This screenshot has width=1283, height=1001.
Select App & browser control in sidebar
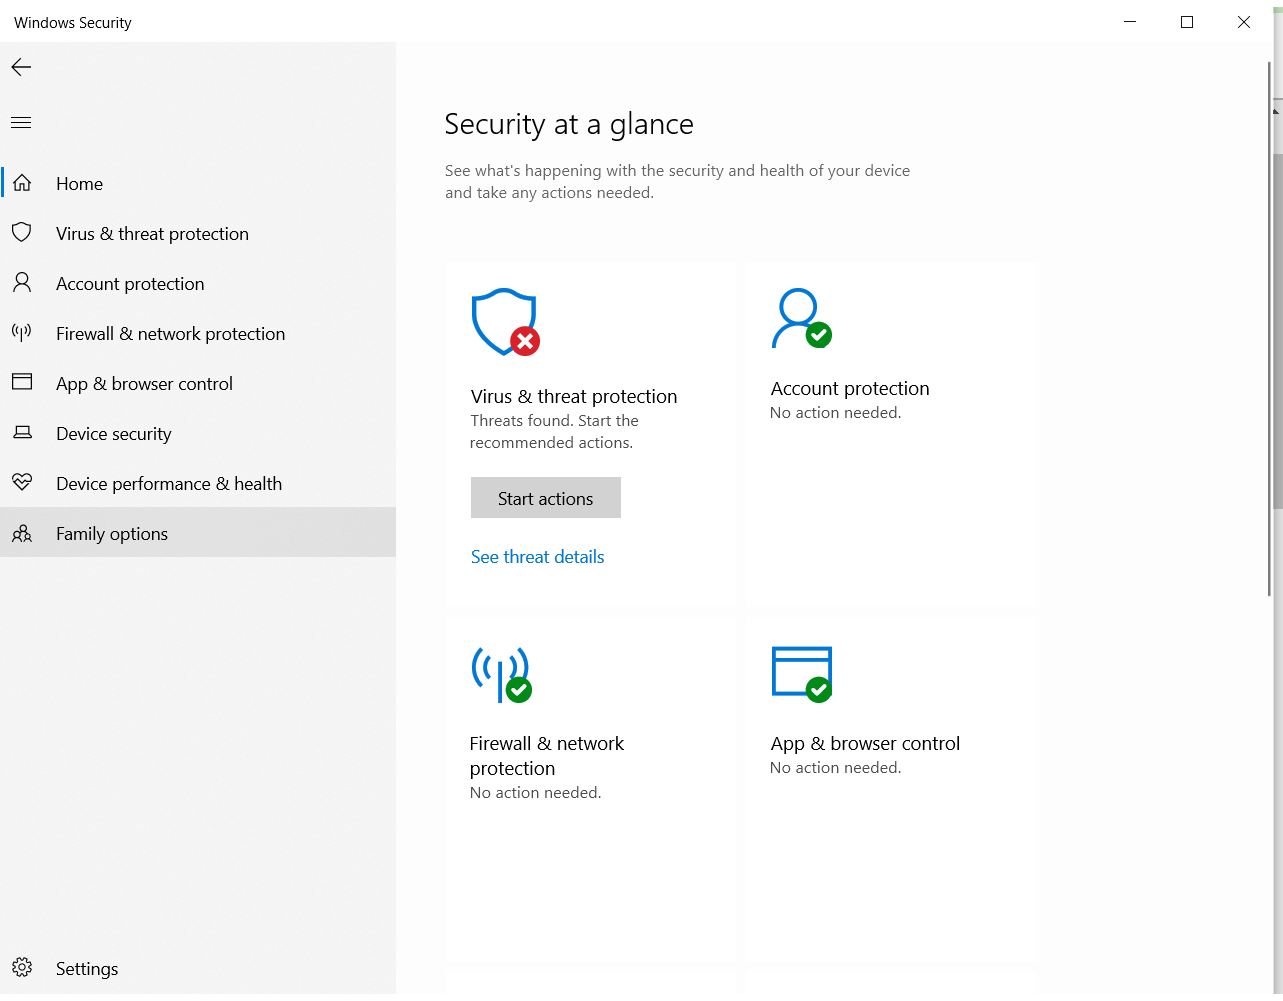[x=198, y=383]
